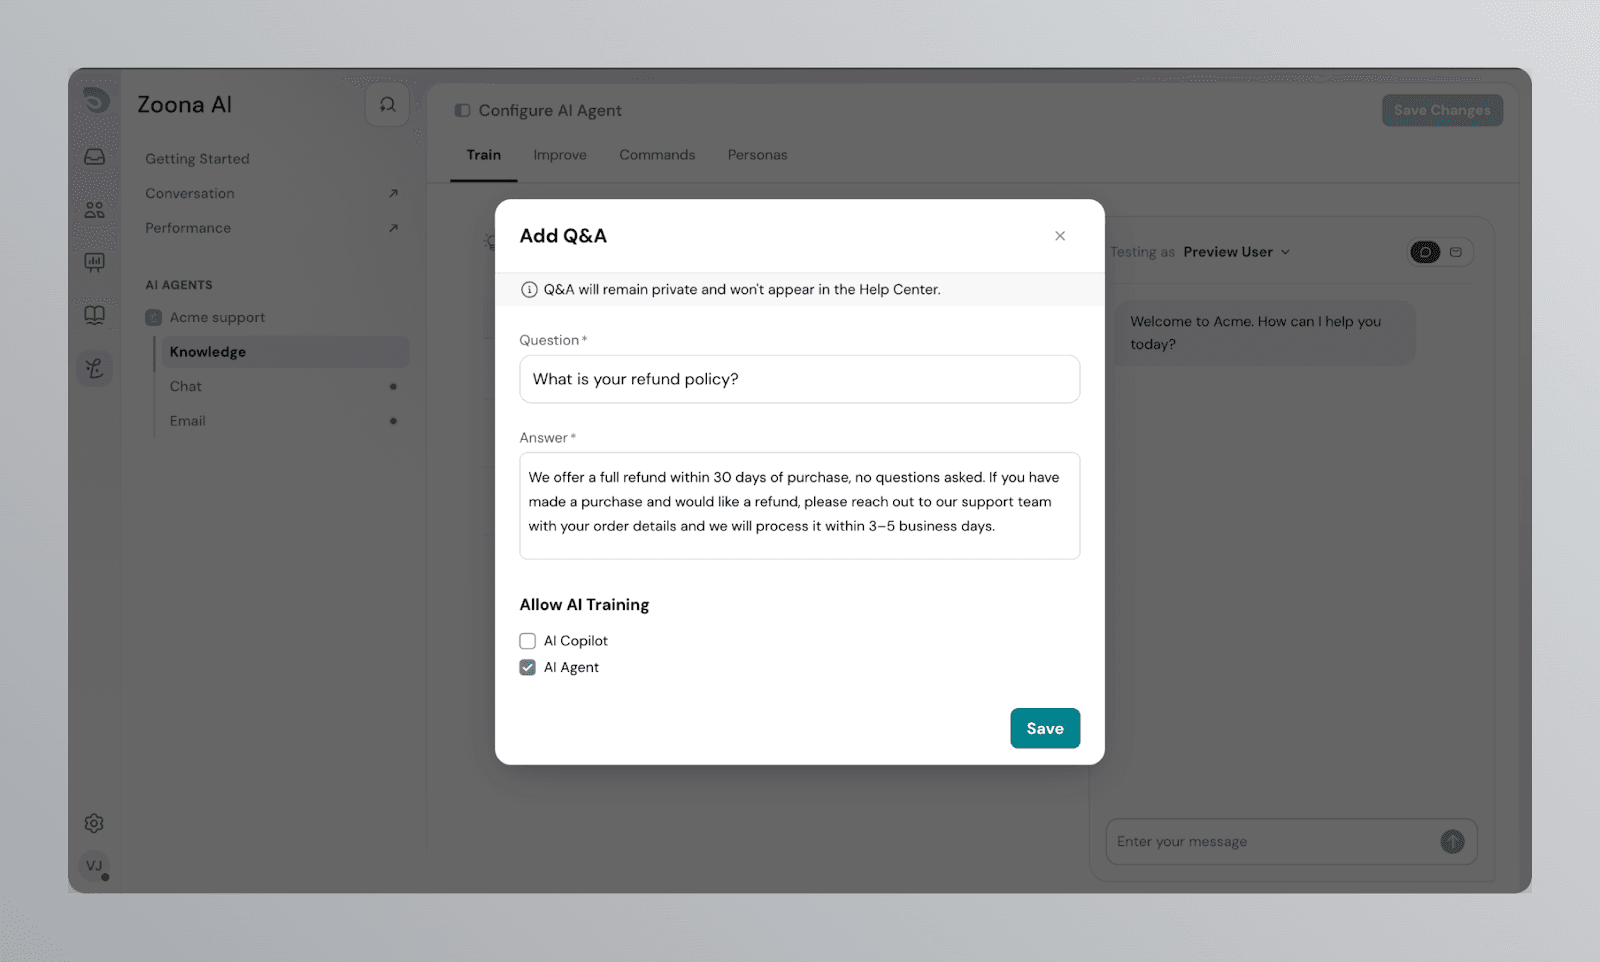Close the Add Q&A dialog
The image size is (1600, 962).
1060,236
